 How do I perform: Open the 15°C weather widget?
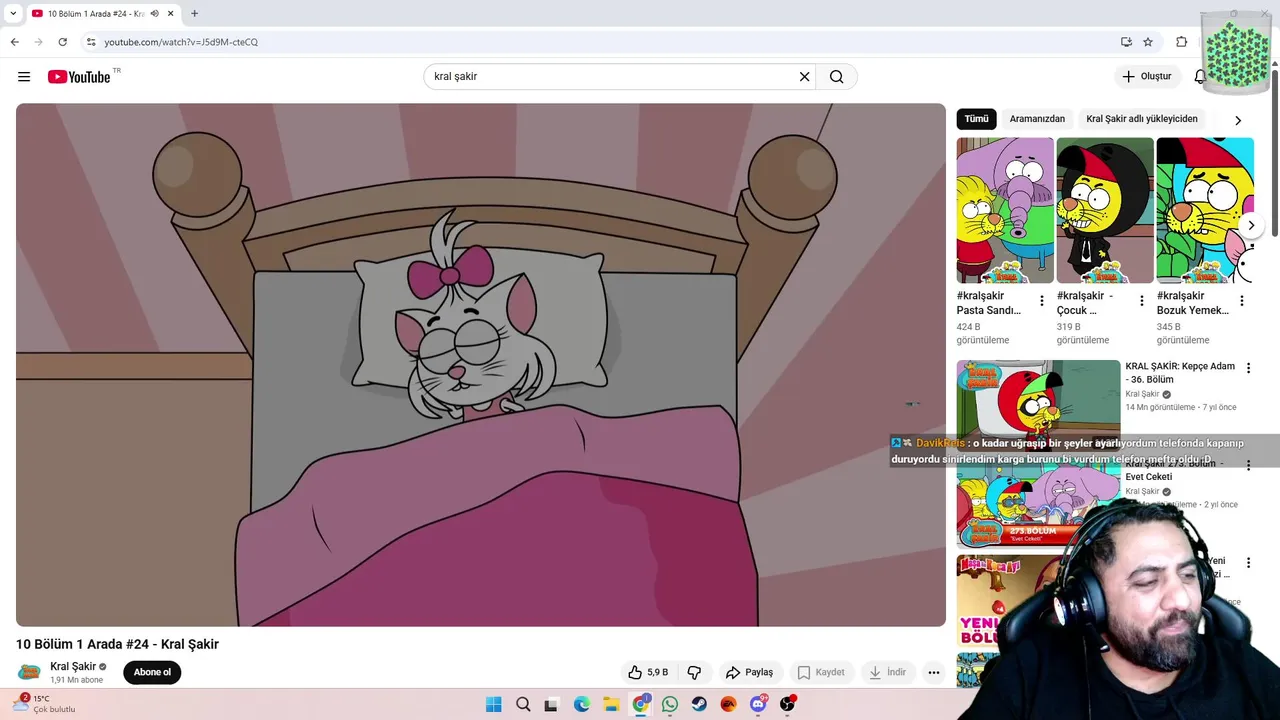[42, 704]
